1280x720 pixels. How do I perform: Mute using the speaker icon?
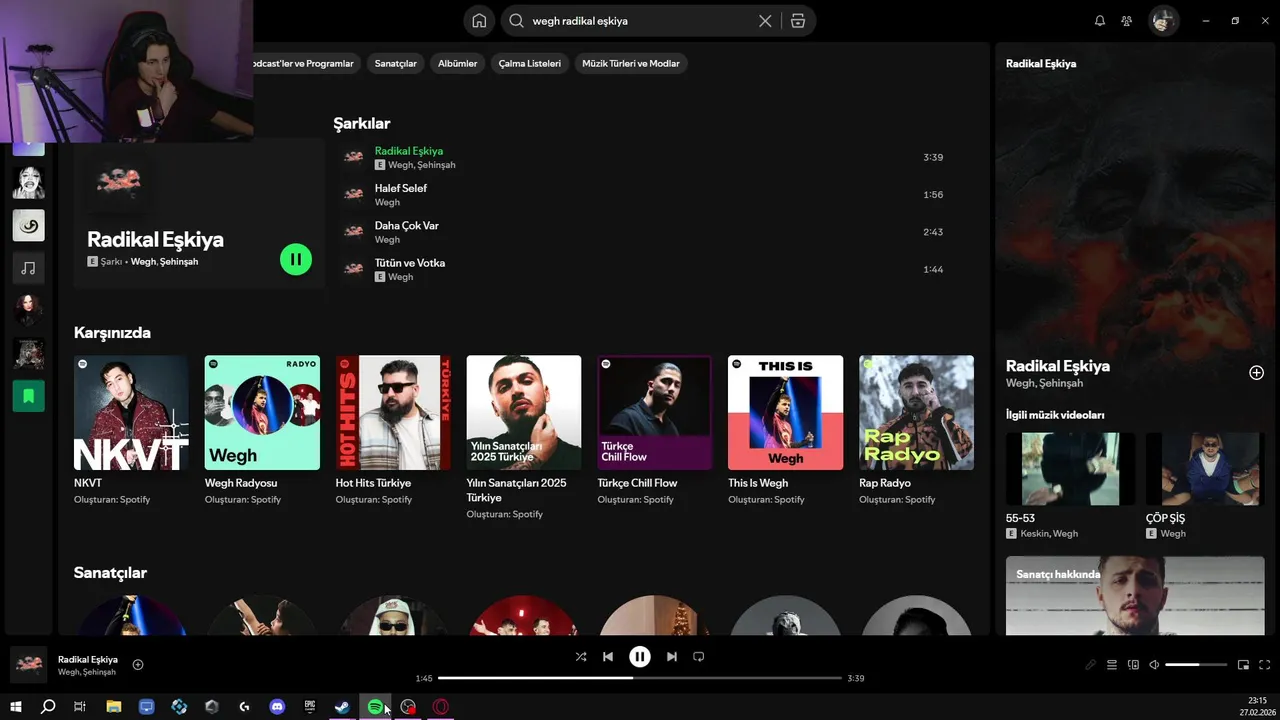pos(1154,665)
